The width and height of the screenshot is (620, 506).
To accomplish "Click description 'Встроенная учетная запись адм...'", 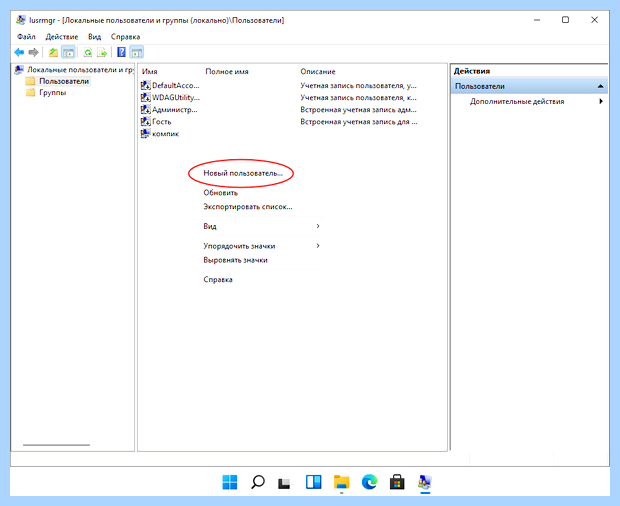I will [358, 110].
